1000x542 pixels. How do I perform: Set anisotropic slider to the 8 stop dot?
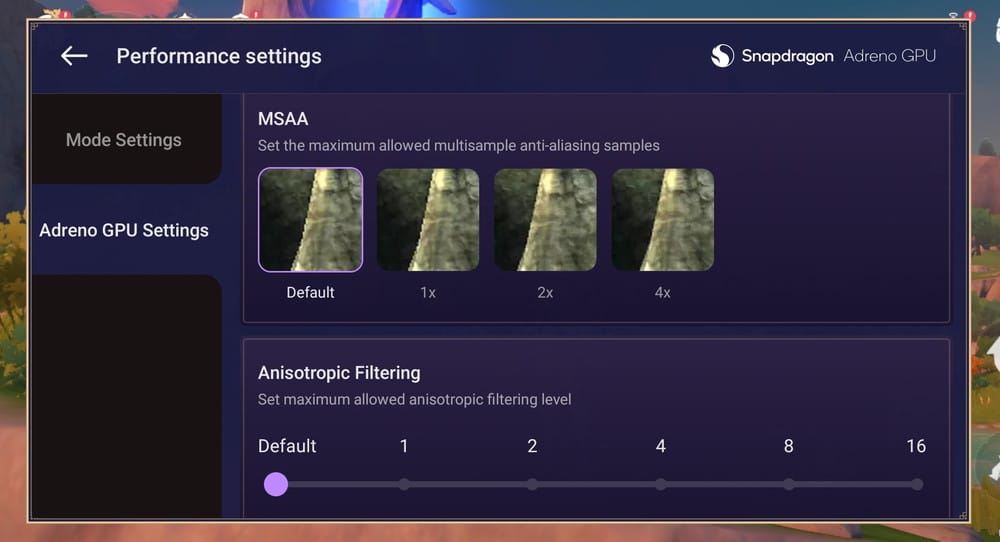[x=789, y=485]
